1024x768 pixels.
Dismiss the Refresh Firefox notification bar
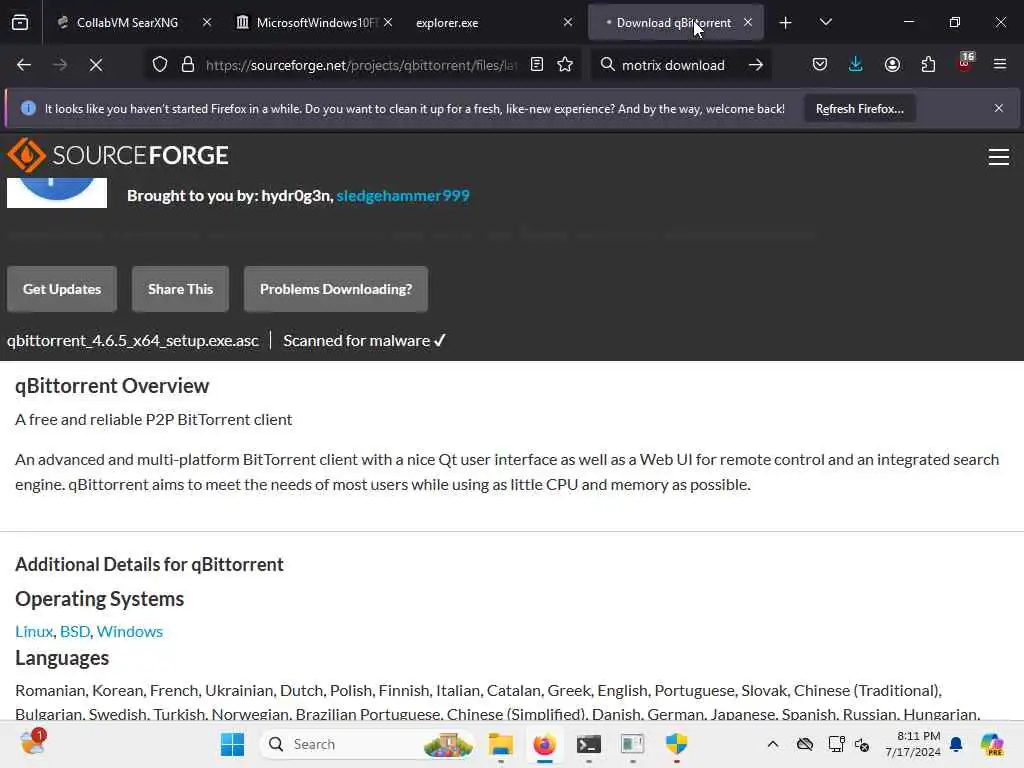999,108
